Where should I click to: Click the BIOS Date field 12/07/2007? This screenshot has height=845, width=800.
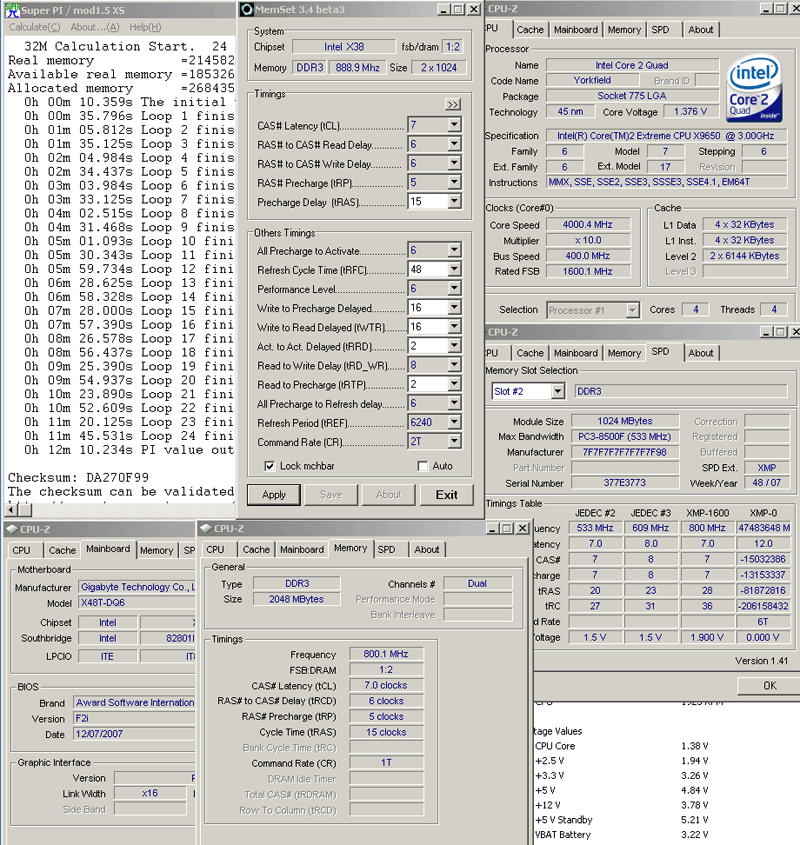pos(135,733)
